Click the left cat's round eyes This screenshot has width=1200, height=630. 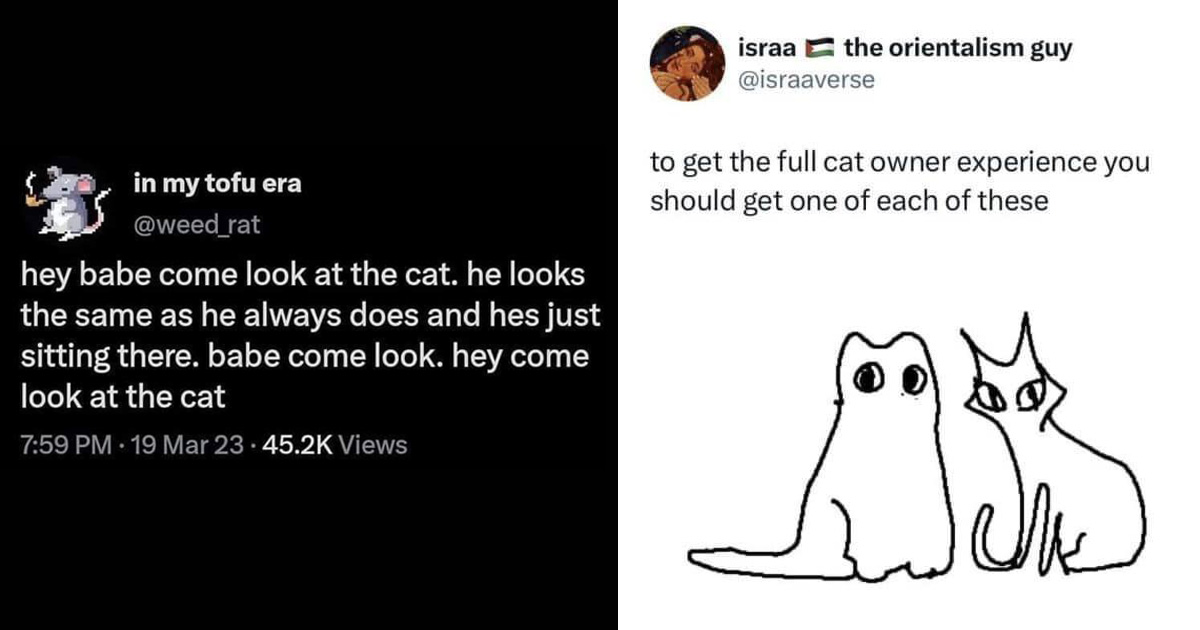point(887,378)
